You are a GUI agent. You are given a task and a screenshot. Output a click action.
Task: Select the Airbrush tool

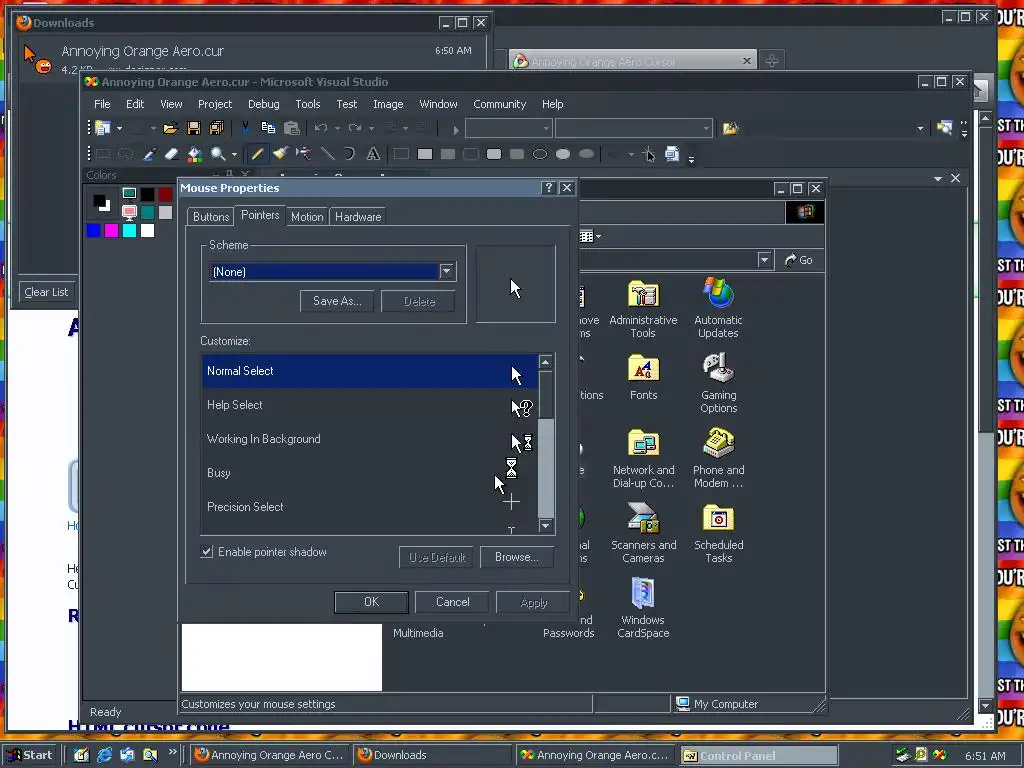[304, 154]
